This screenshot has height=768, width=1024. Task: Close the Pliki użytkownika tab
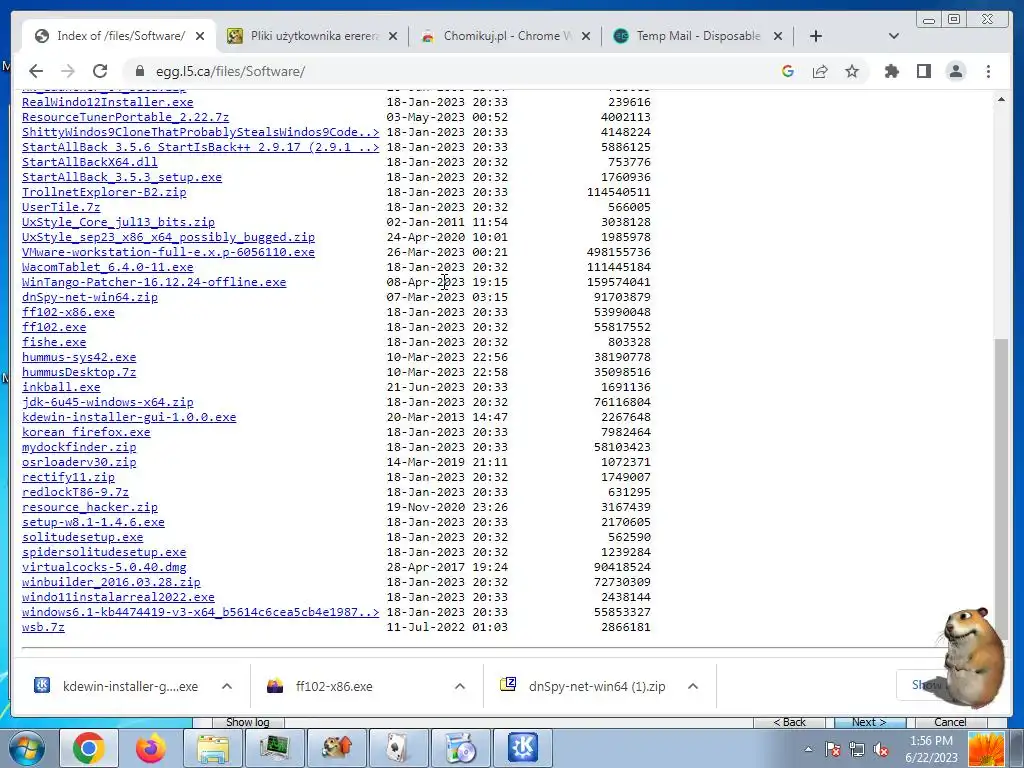[392, 36]
